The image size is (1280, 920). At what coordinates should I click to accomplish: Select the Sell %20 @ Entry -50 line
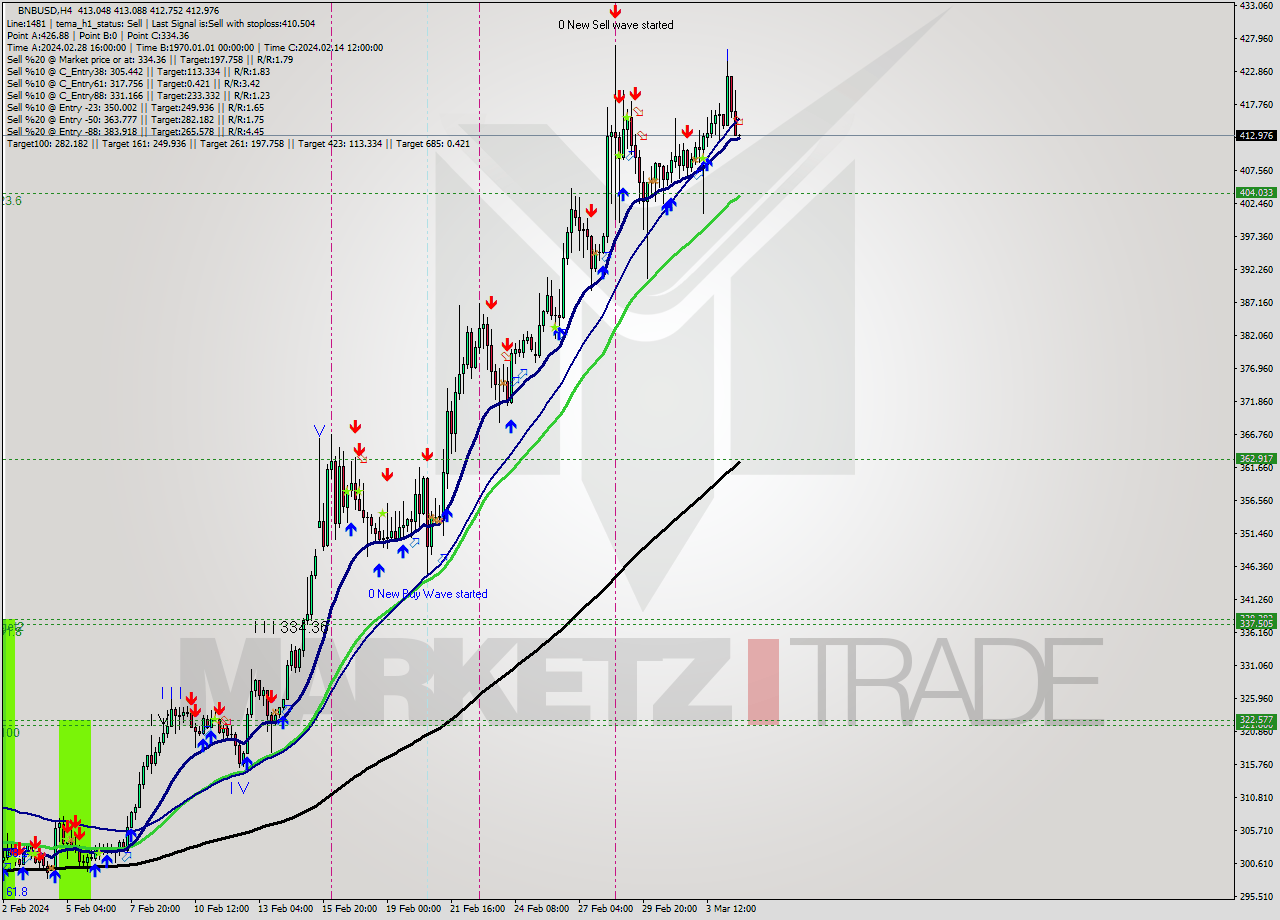click(x=135, y=119)
